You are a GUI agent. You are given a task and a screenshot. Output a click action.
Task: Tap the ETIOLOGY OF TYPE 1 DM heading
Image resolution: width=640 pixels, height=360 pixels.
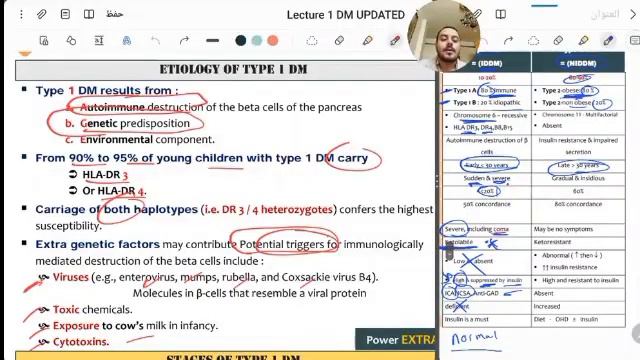tap(233, 69)
